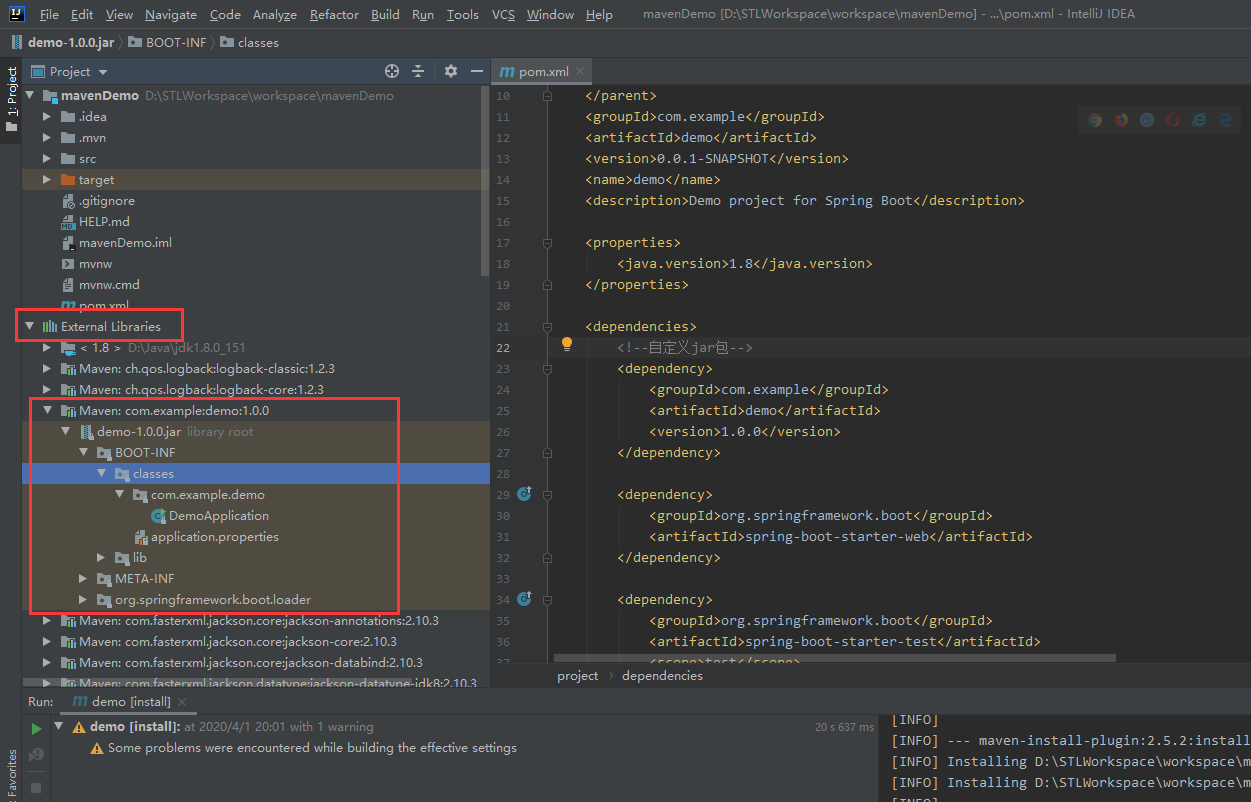Collapse all nodes in Project panel

tap(418, 71)
